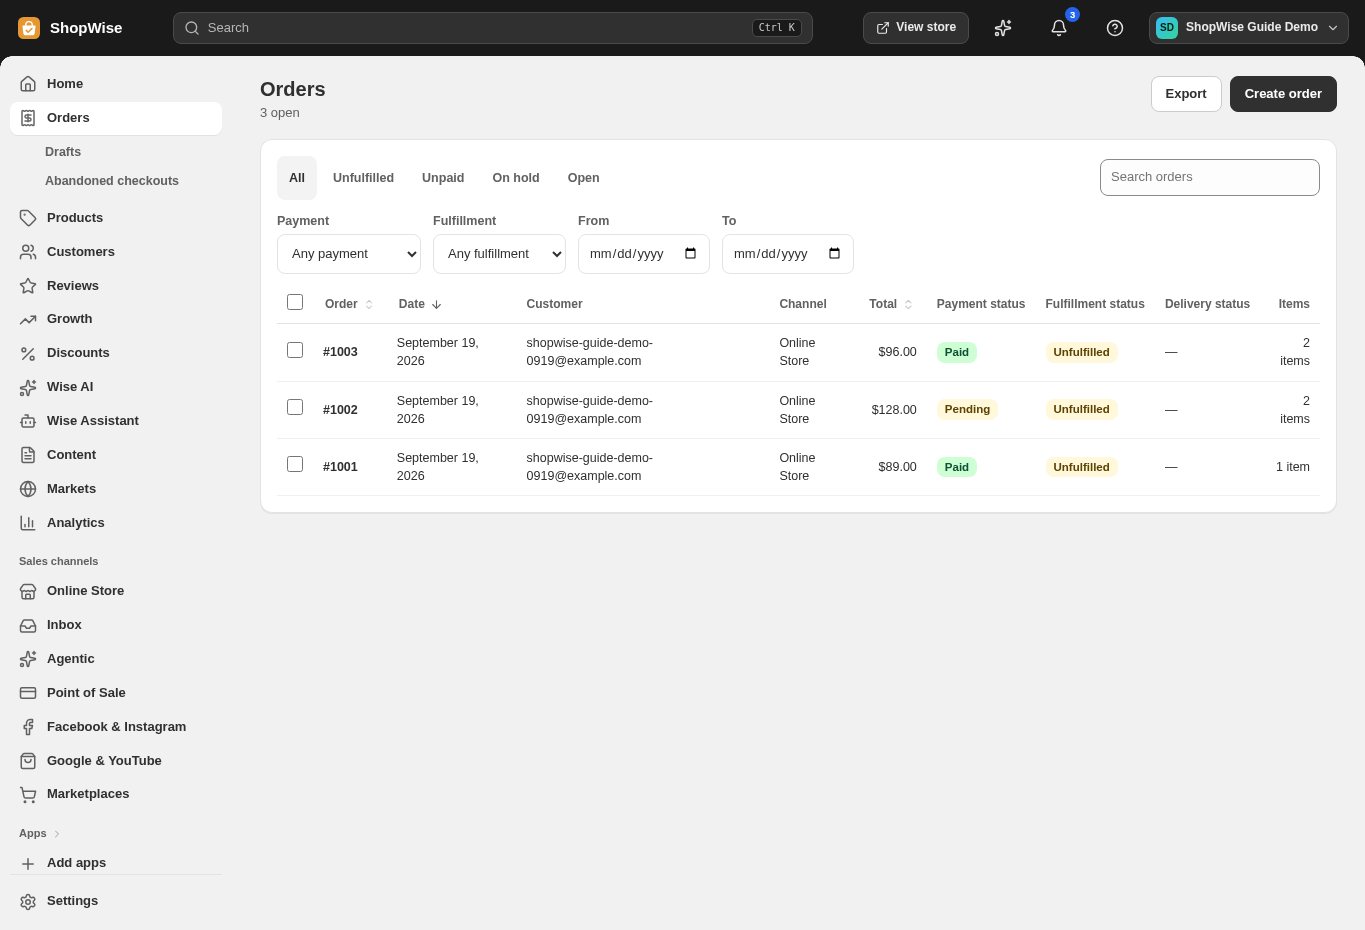The height and width of the screenshot is (930, 1365).
Task: Click the Create order button
Action: (x=1283, y=94)
